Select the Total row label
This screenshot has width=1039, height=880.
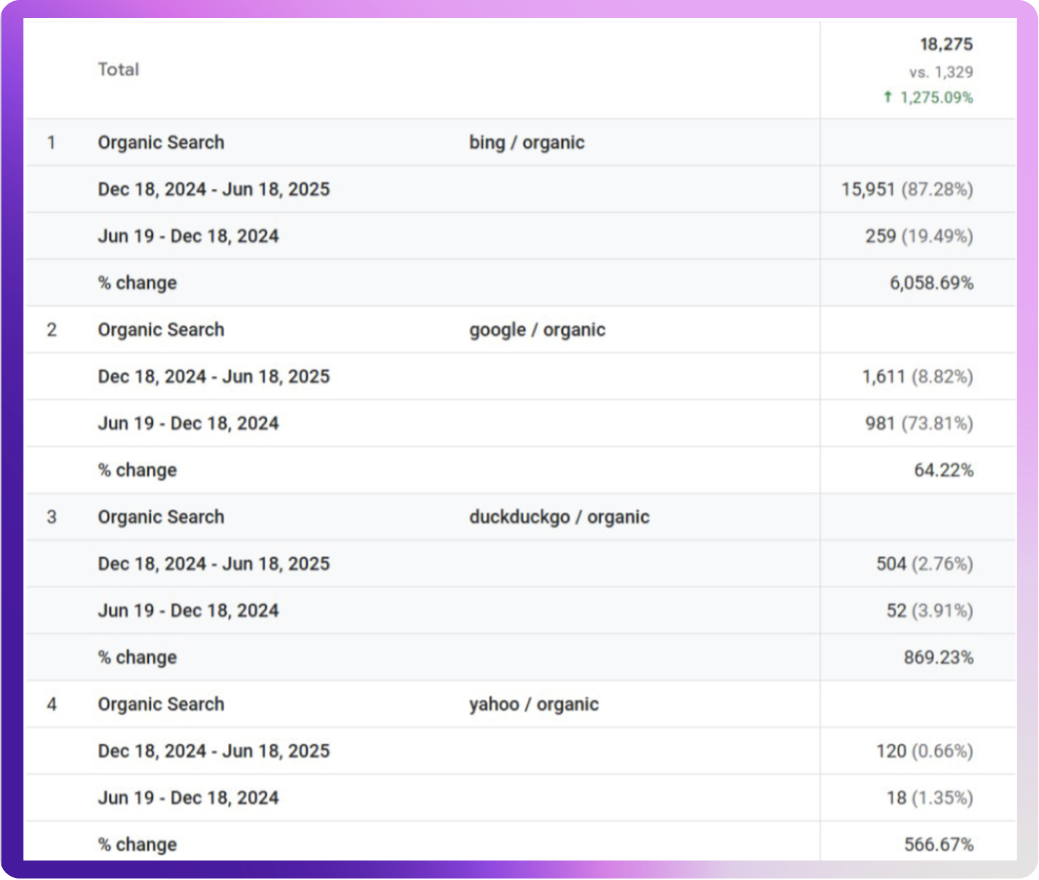tap(119, 70)
